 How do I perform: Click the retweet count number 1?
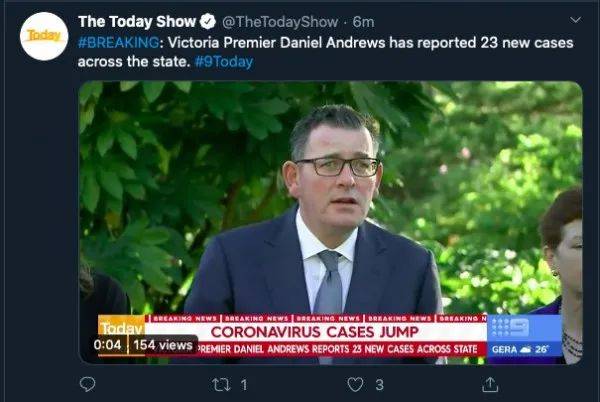[244, 385]
